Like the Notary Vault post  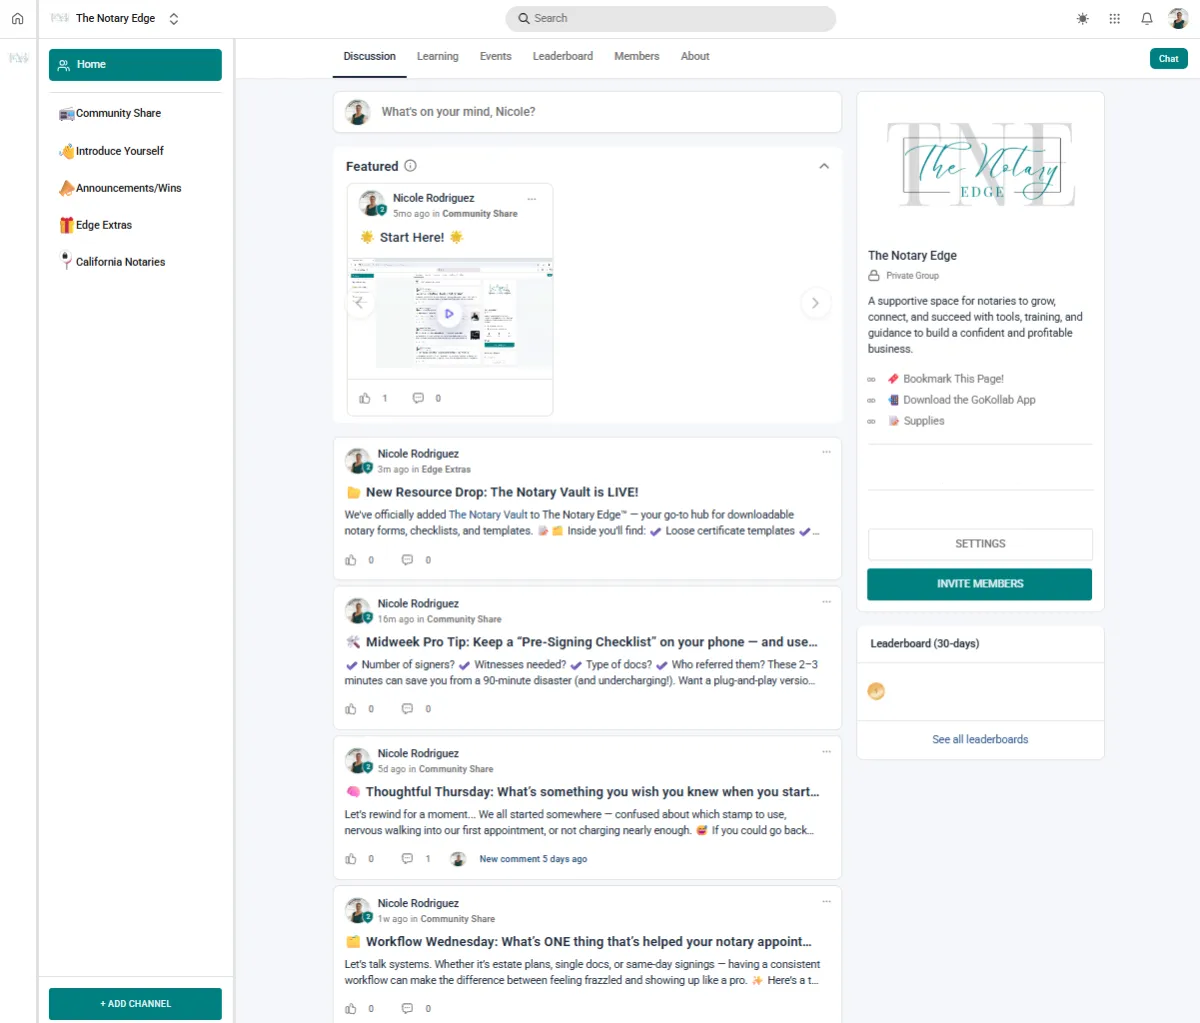[351, 560]
